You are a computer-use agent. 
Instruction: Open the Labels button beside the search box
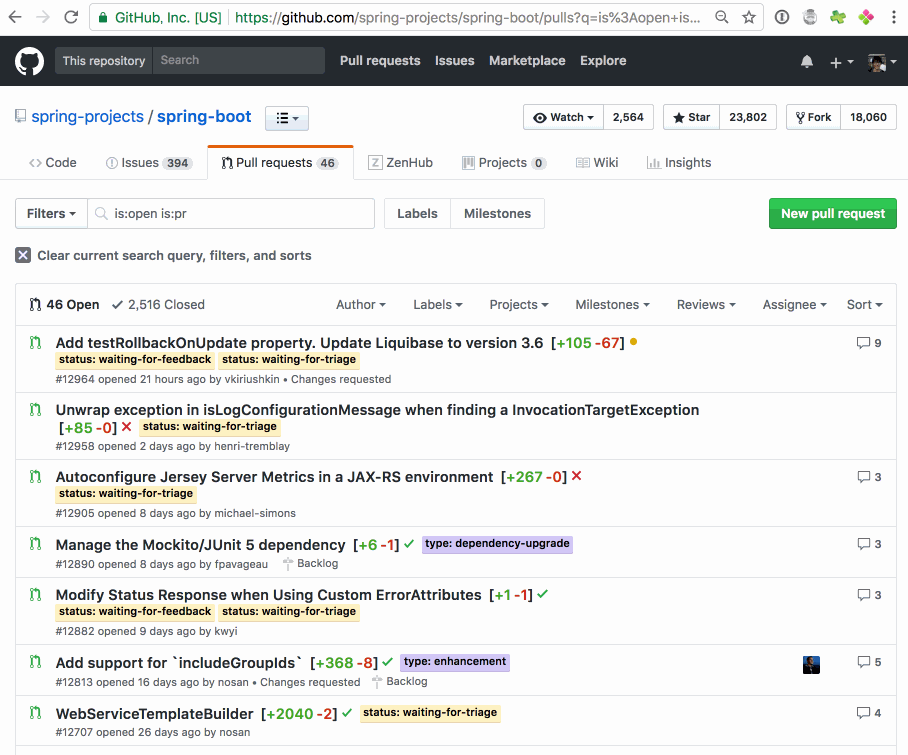point(418,214)
